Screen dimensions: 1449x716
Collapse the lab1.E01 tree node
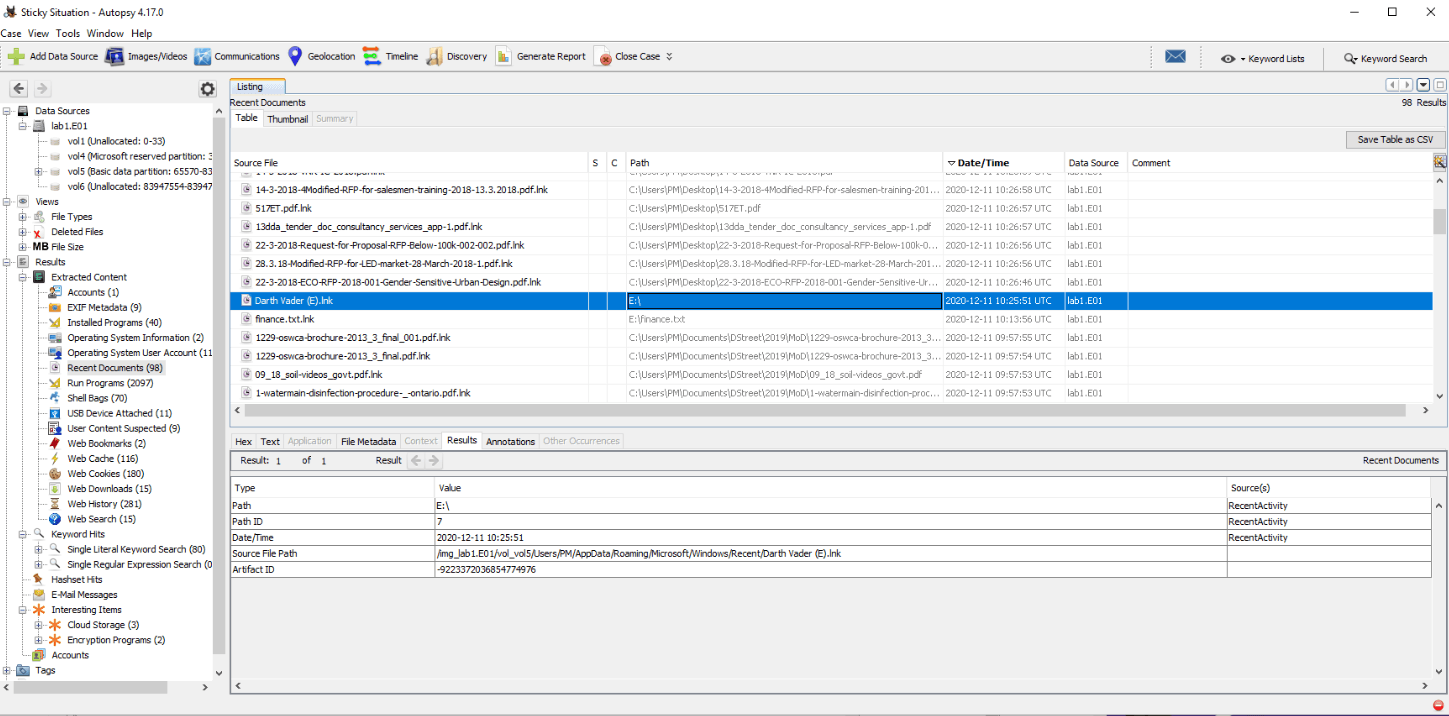(23, 126)
